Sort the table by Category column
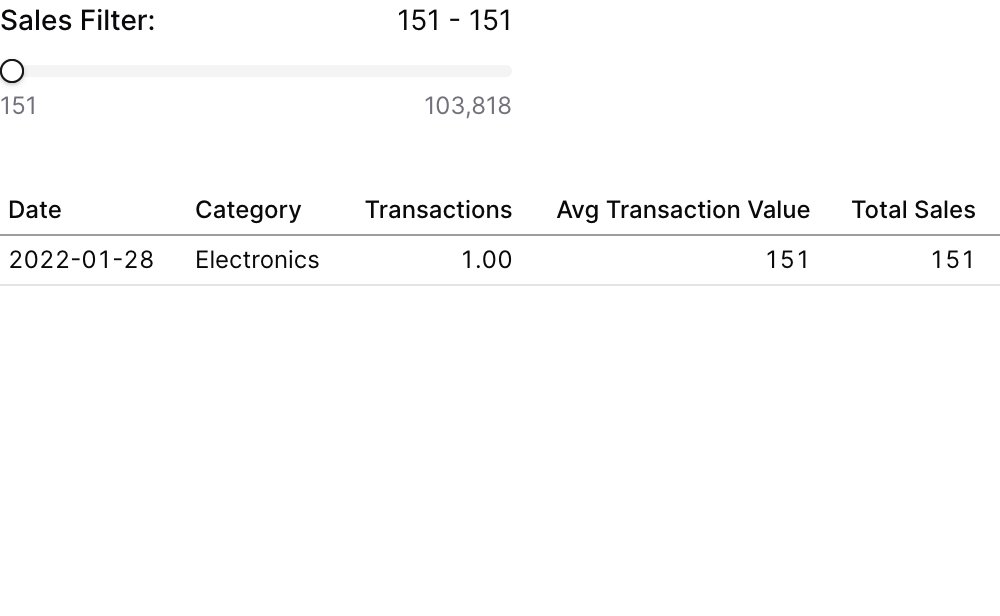 point(248,210)
